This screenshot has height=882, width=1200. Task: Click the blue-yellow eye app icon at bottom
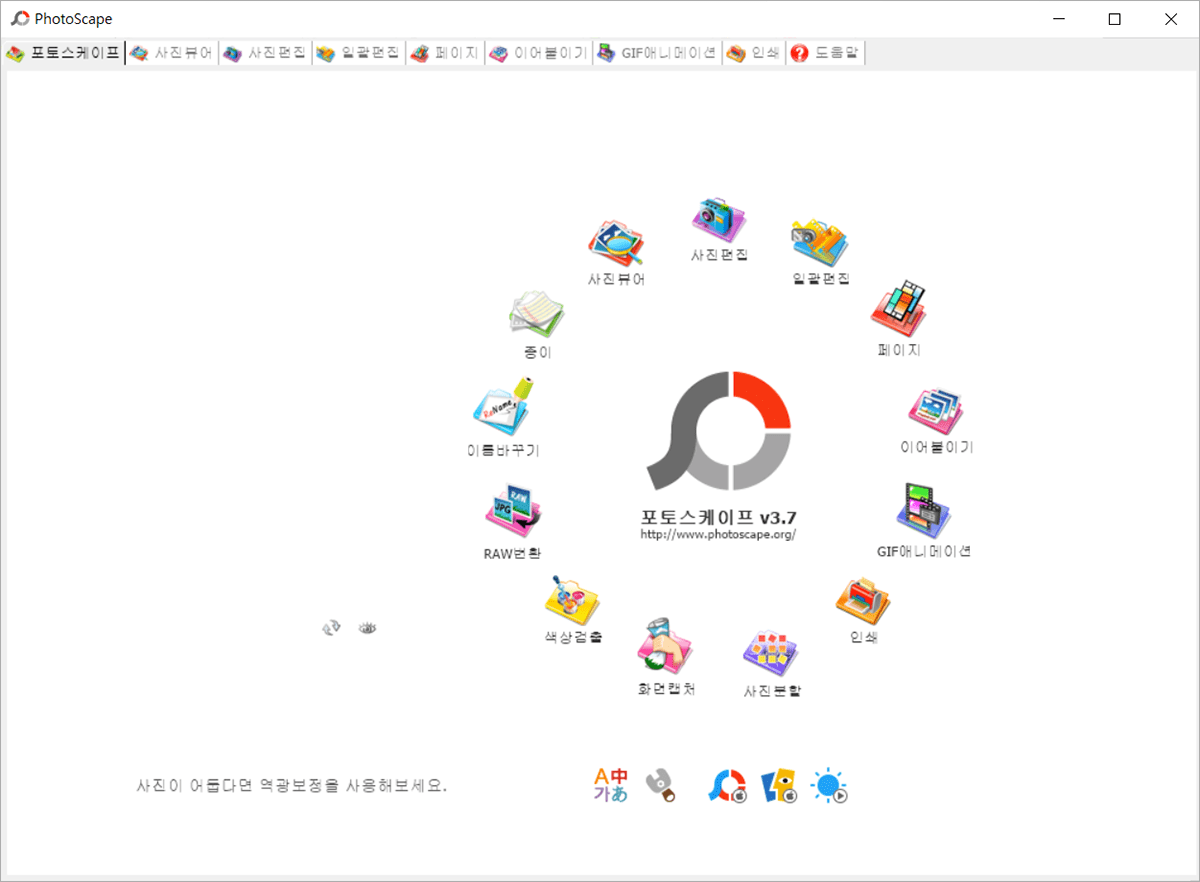tap(779, 786)
